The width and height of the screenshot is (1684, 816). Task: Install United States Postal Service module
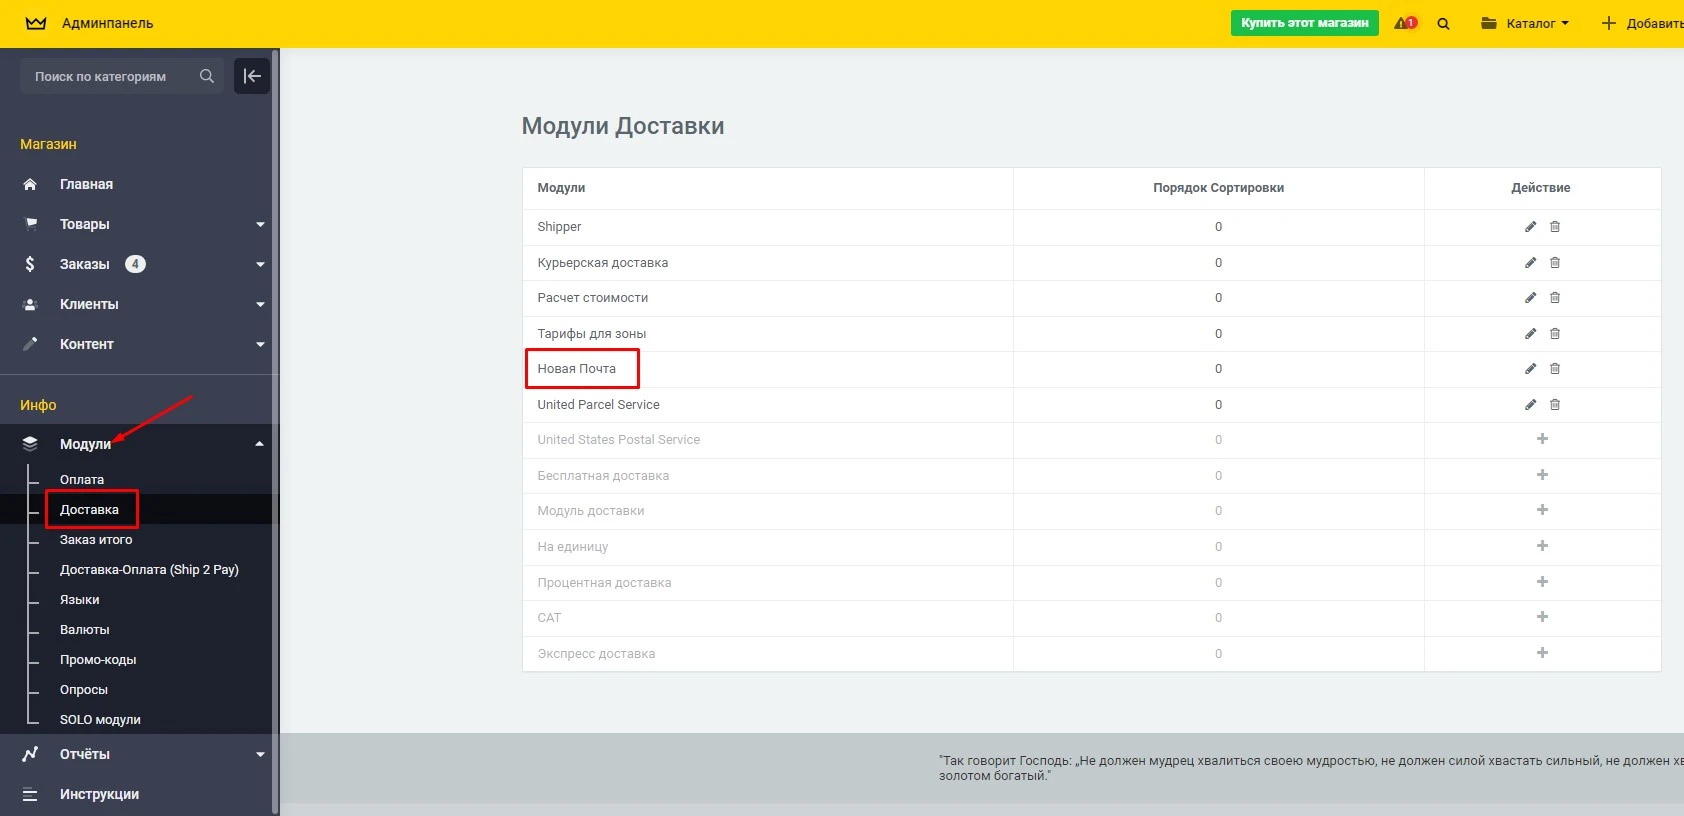pos(1542,439)
